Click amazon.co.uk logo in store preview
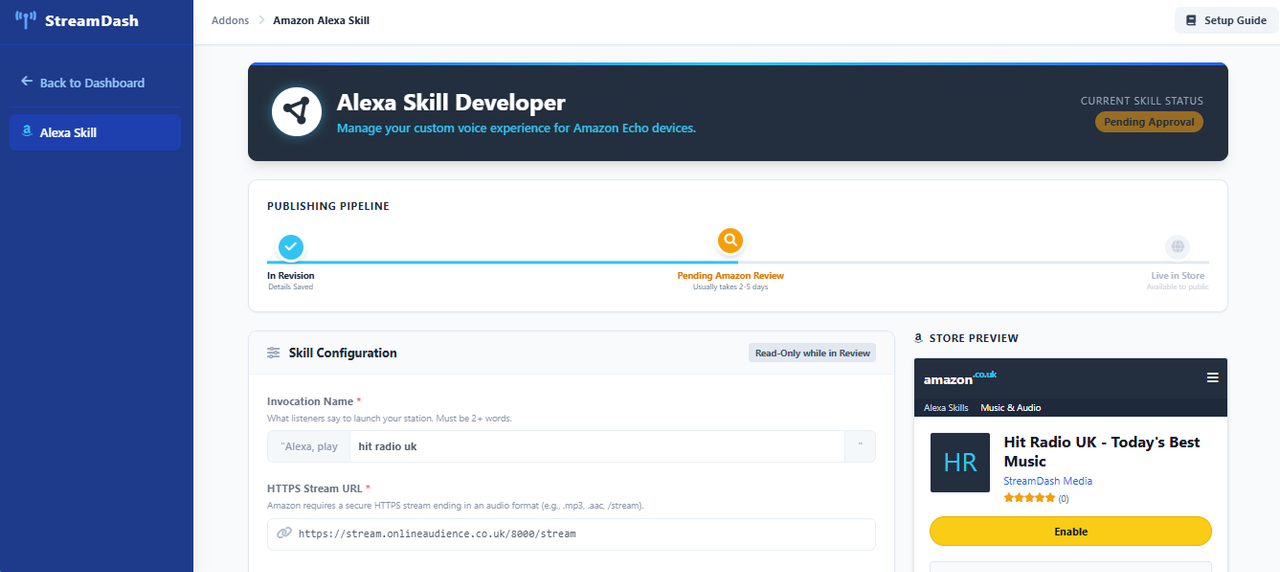The height and width of the screenshot is (572, 1280). click(960, 378)
